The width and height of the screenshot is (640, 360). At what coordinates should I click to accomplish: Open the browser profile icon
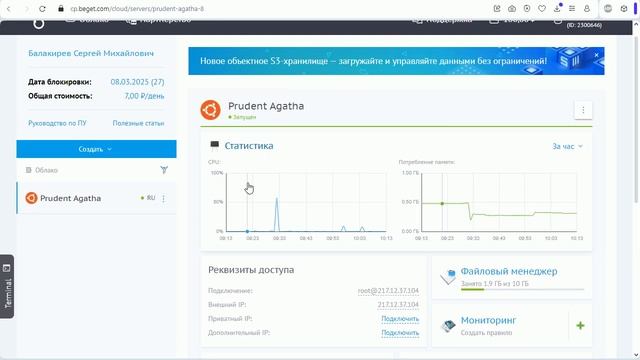click(x=587, y=9)
